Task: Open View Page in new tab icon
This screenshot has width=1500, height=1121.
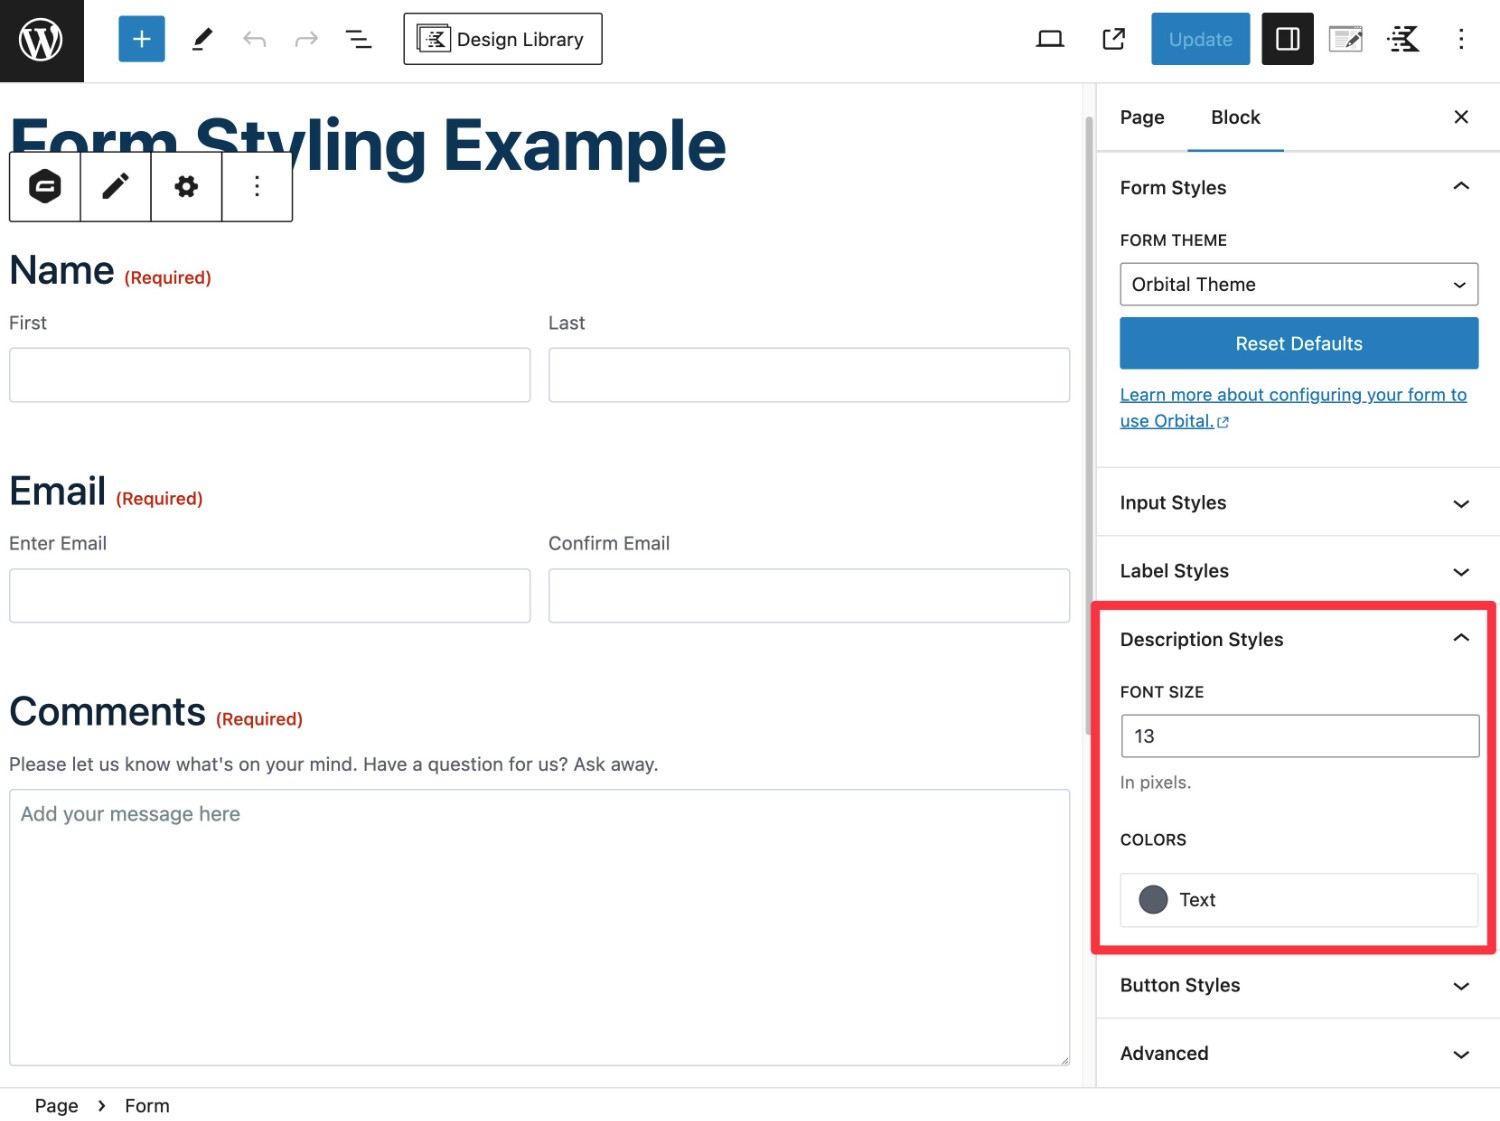Action: click(x=1113, y=39)
